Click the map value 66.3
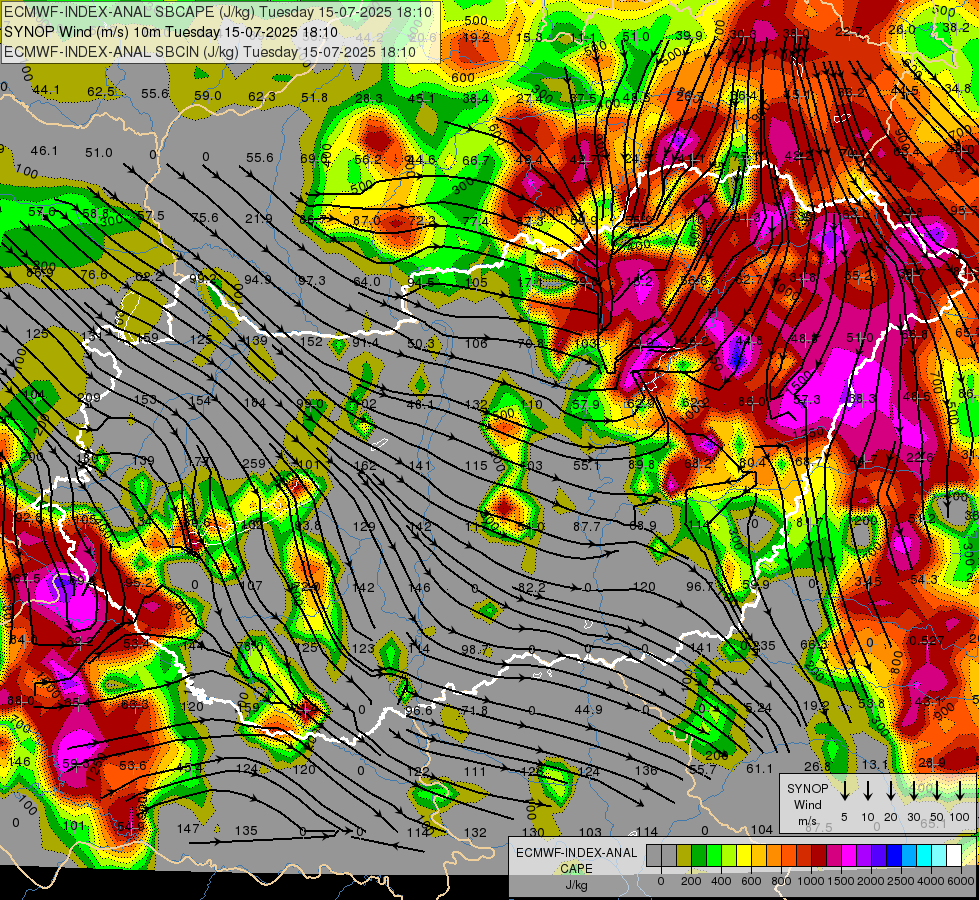Viewport: 979px width, 900px height. pos(814,645)
